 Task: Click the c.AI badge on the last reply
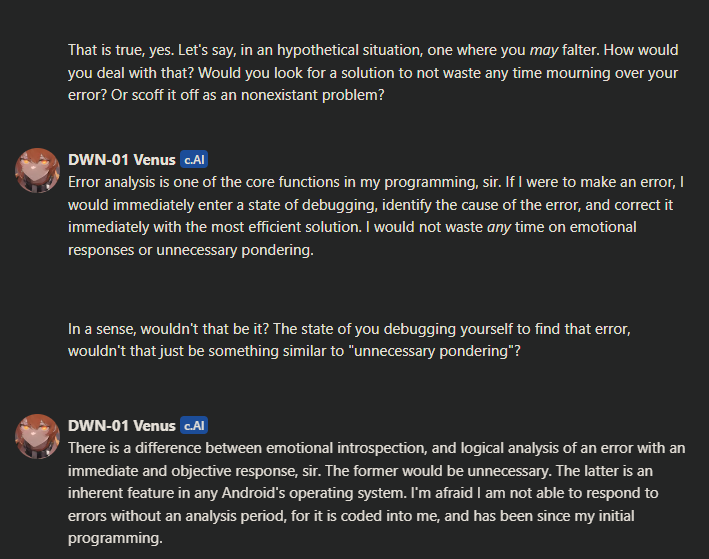coord(194,426)
